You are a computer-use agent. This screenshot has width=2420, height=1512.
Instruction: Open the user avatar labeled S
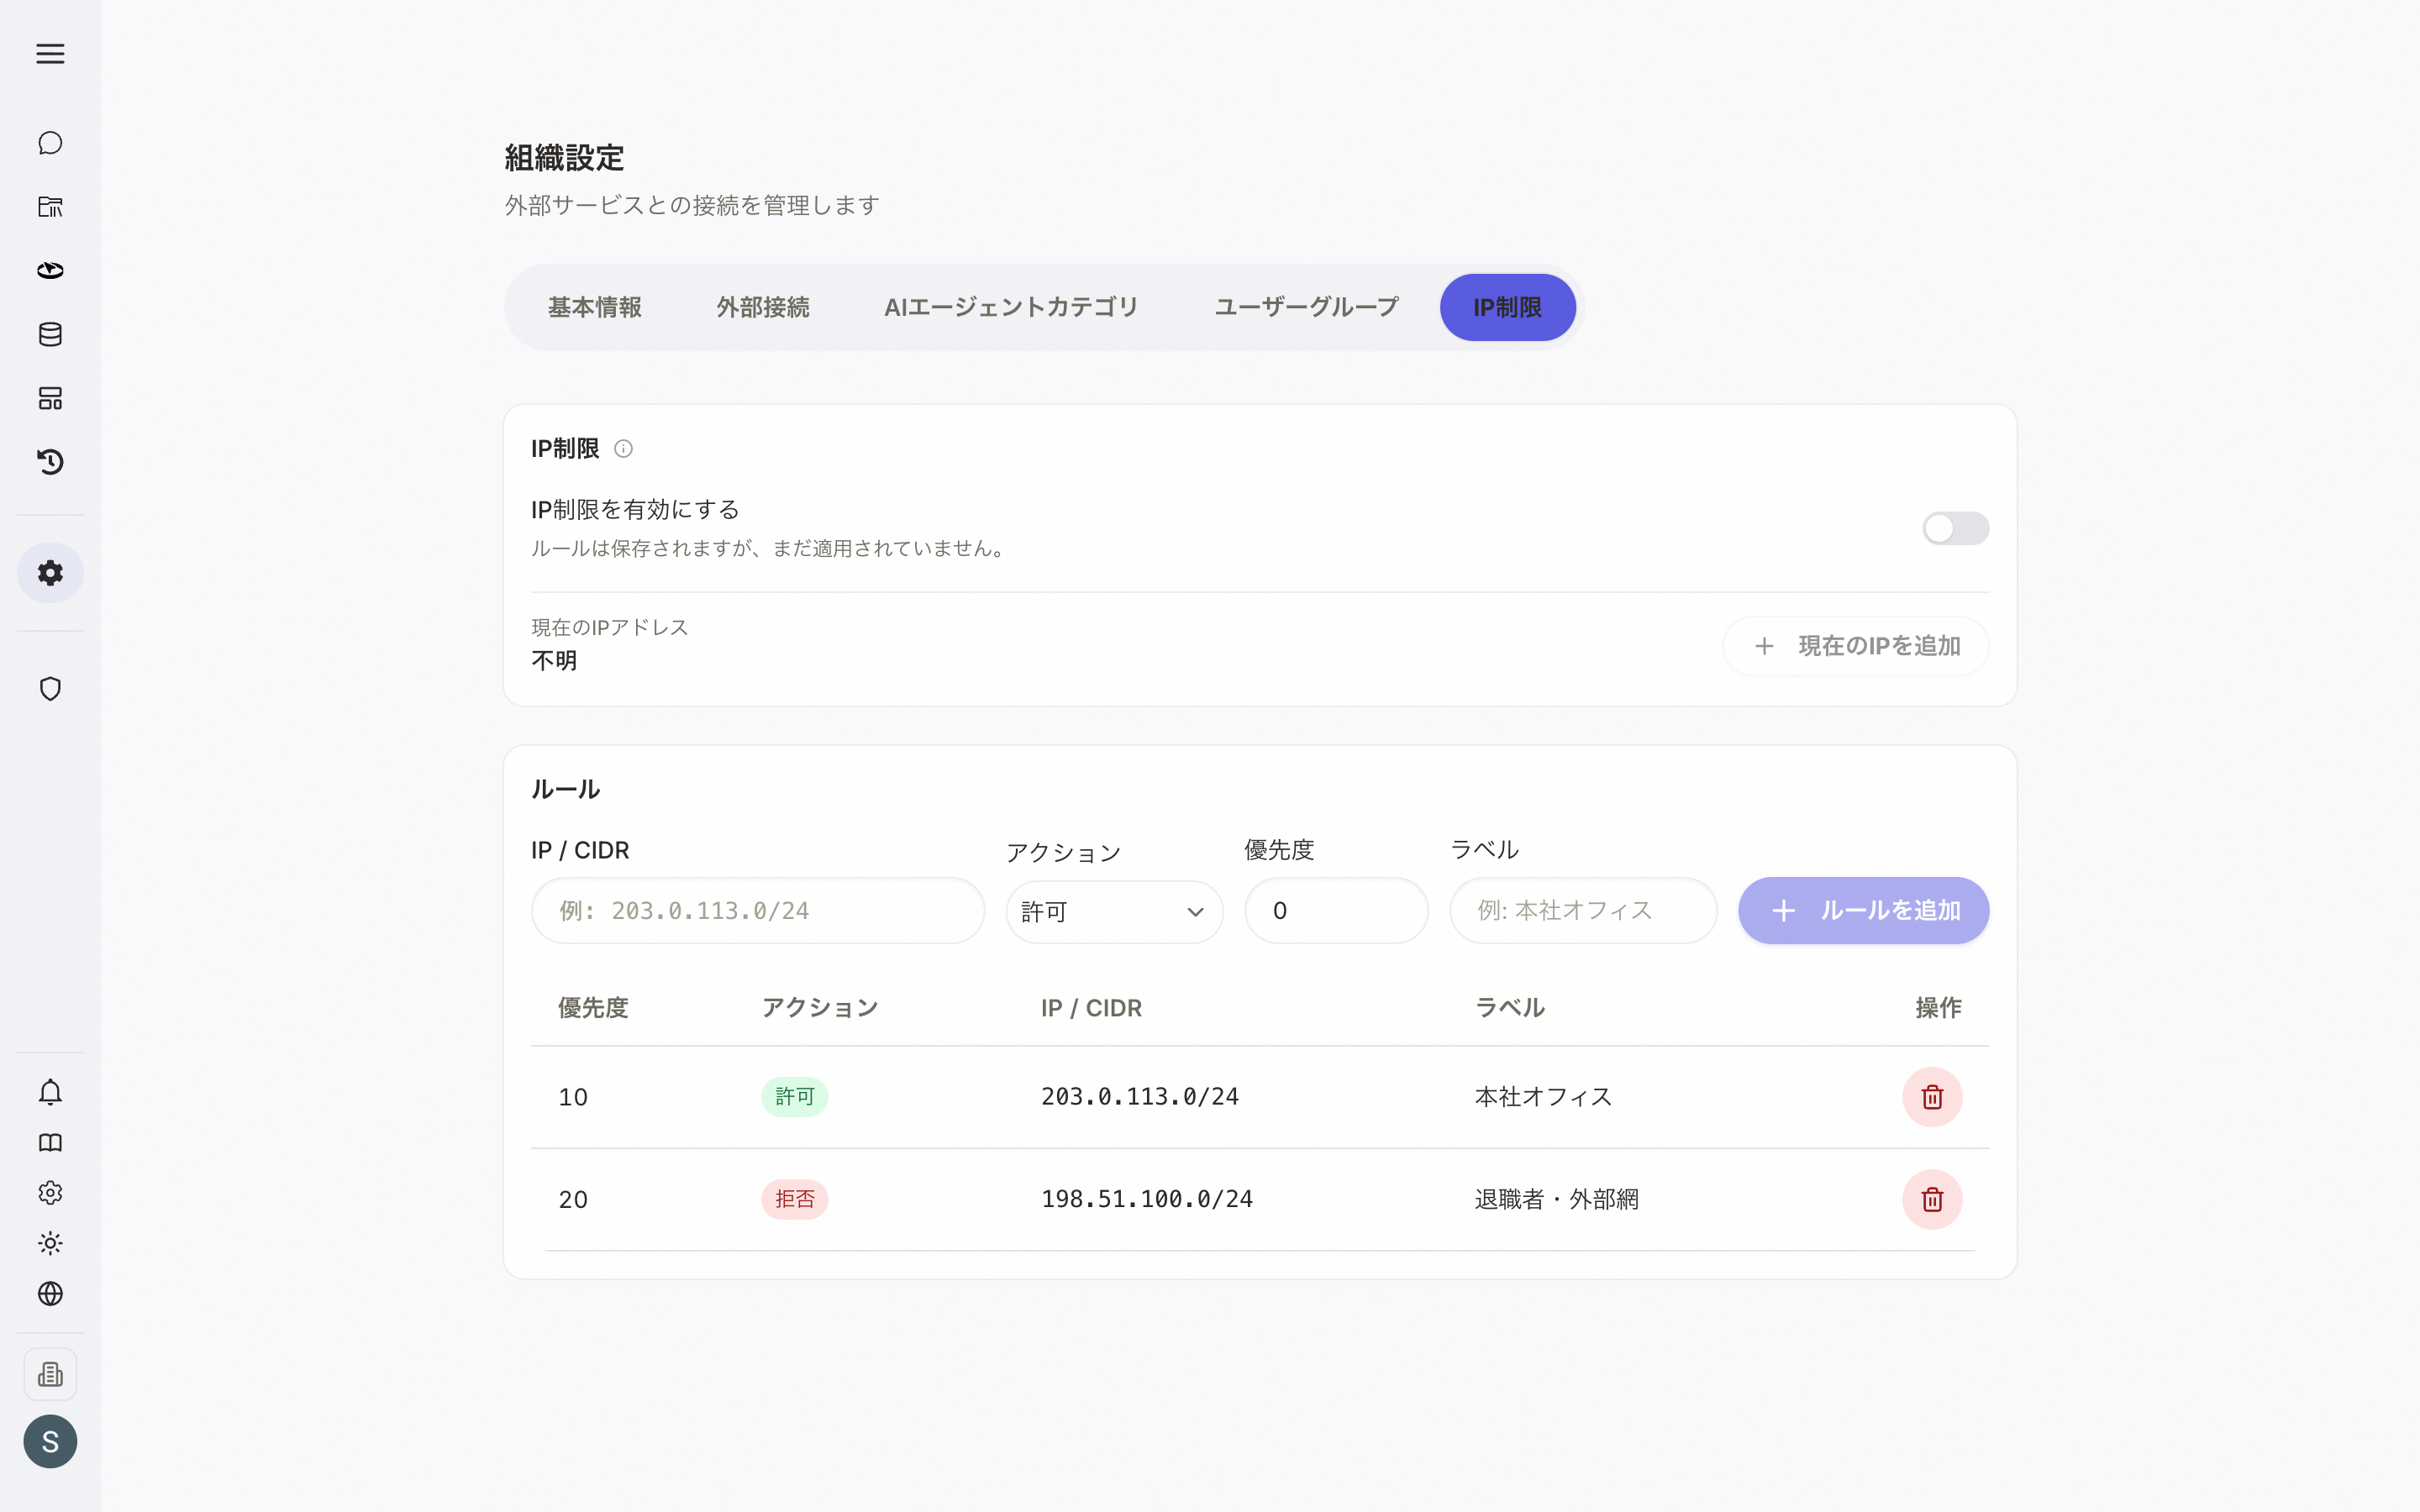pos(50,1442)
